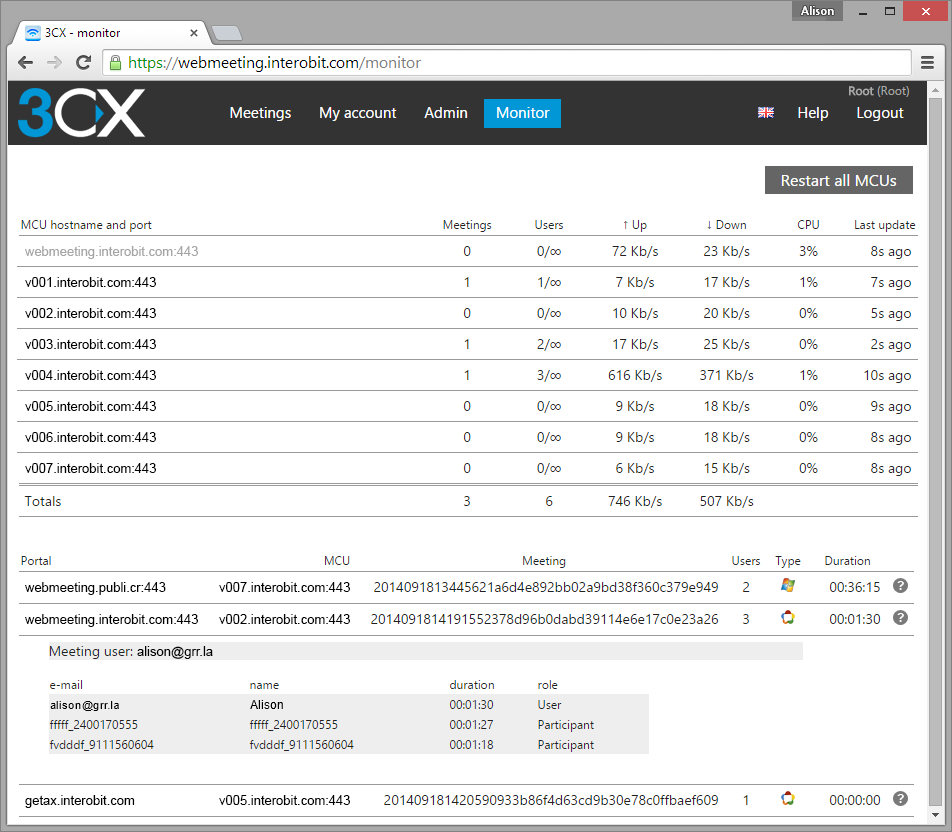The height and width of the screenshot is (832, 952).
Task: Click the browser forward arrow
Action: (x=55, y=63)
